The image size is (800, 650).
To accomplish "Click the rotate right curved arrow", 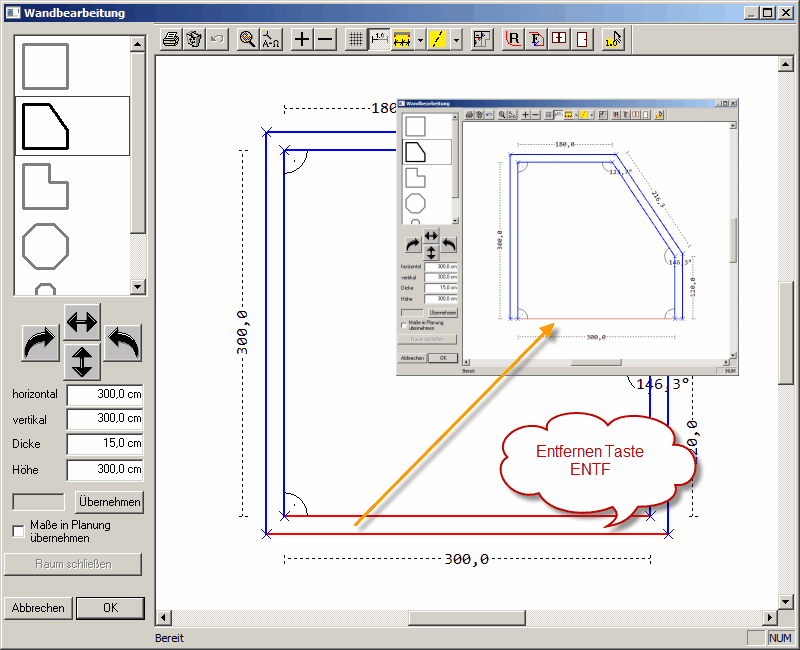I will (41, 342).
